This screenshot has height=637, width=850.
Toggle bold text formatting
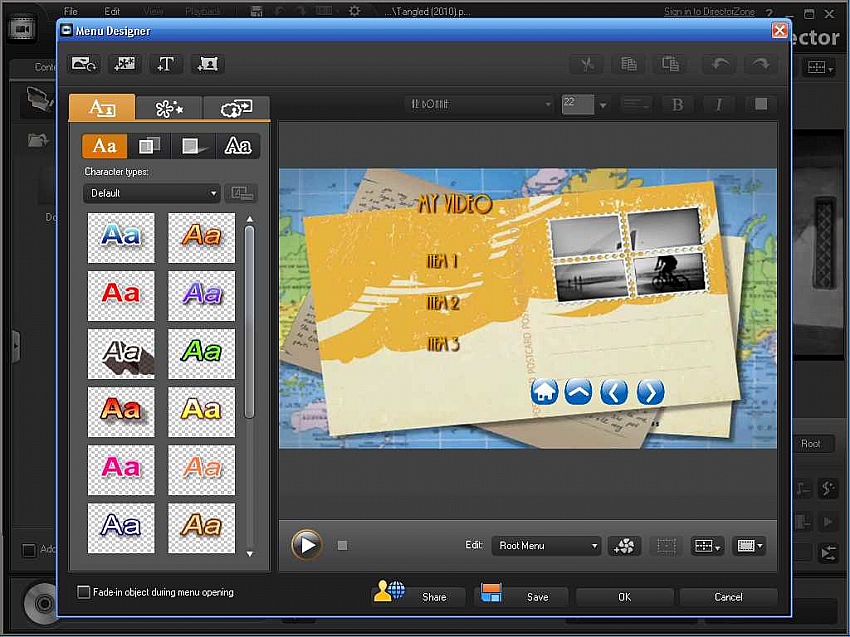677,105
